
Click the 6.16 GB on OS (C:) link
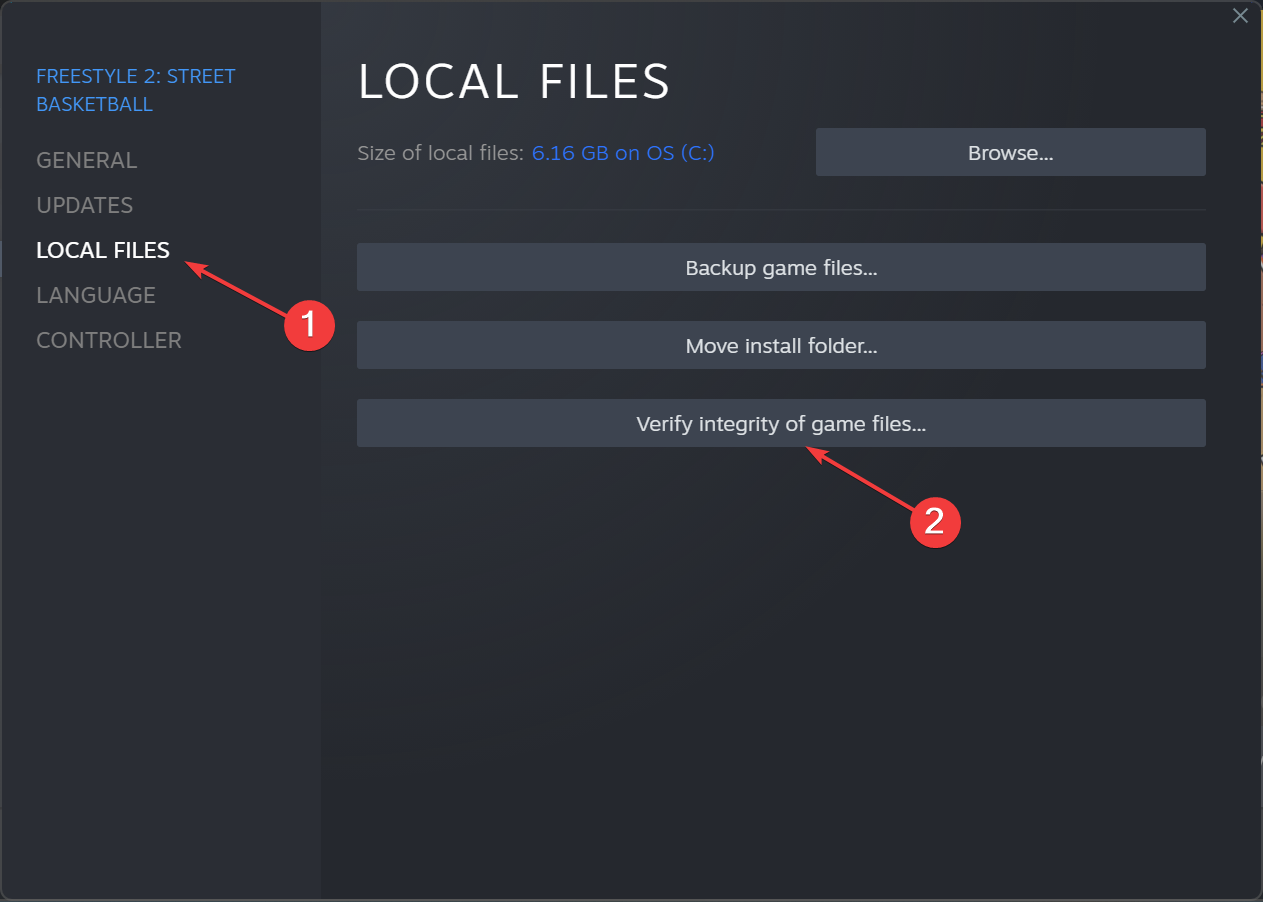click(623, 153)
